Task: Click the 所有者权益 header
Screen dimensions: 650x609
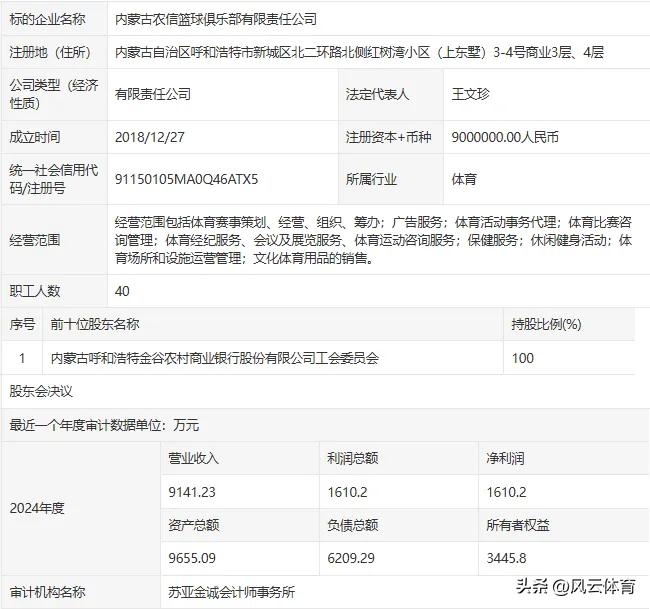Action: point(518,525)
